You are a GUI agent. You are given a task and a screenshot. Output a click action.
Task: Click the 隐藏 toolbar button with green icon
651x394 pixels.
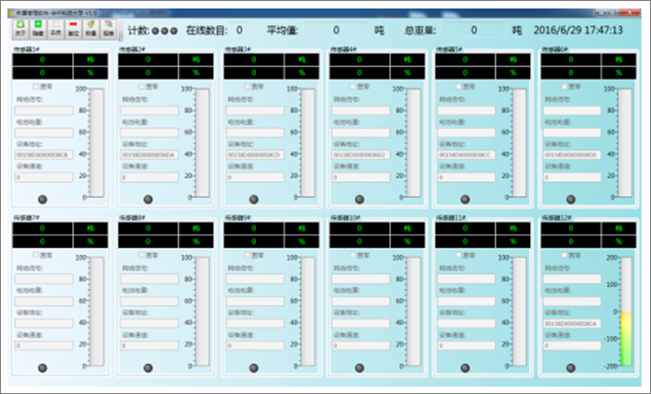point(38,29)
